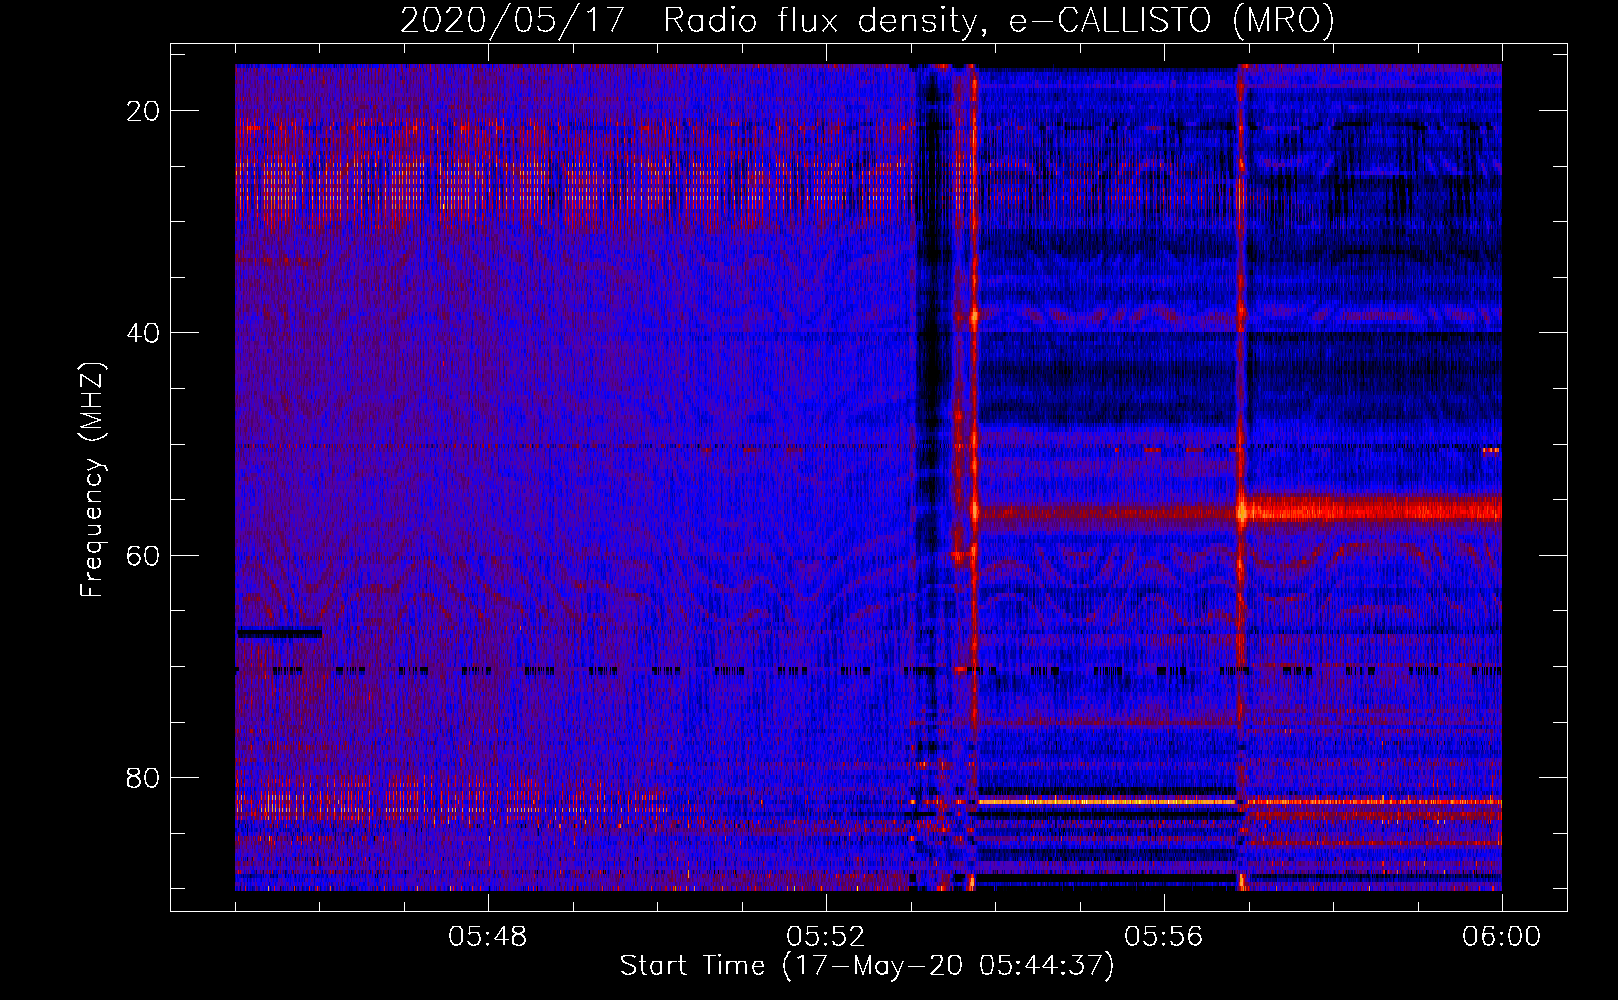Click the time tick label 05:48
Screen dimensions: 1618x1000
point(488,937)
